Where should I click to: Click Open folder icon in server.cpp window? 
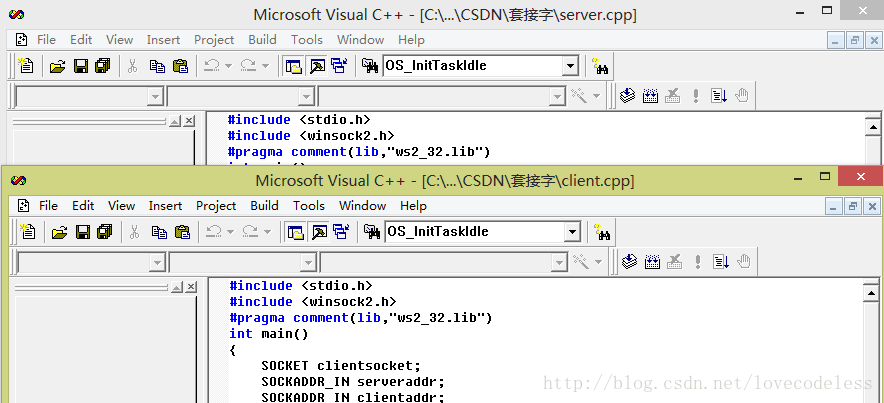[x=57, y=66]
